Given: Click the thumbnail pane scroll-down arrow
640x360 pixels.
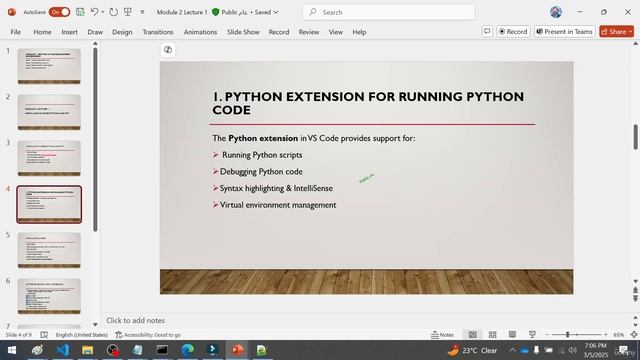Looking at the screenshot, I should coord(95,324).
